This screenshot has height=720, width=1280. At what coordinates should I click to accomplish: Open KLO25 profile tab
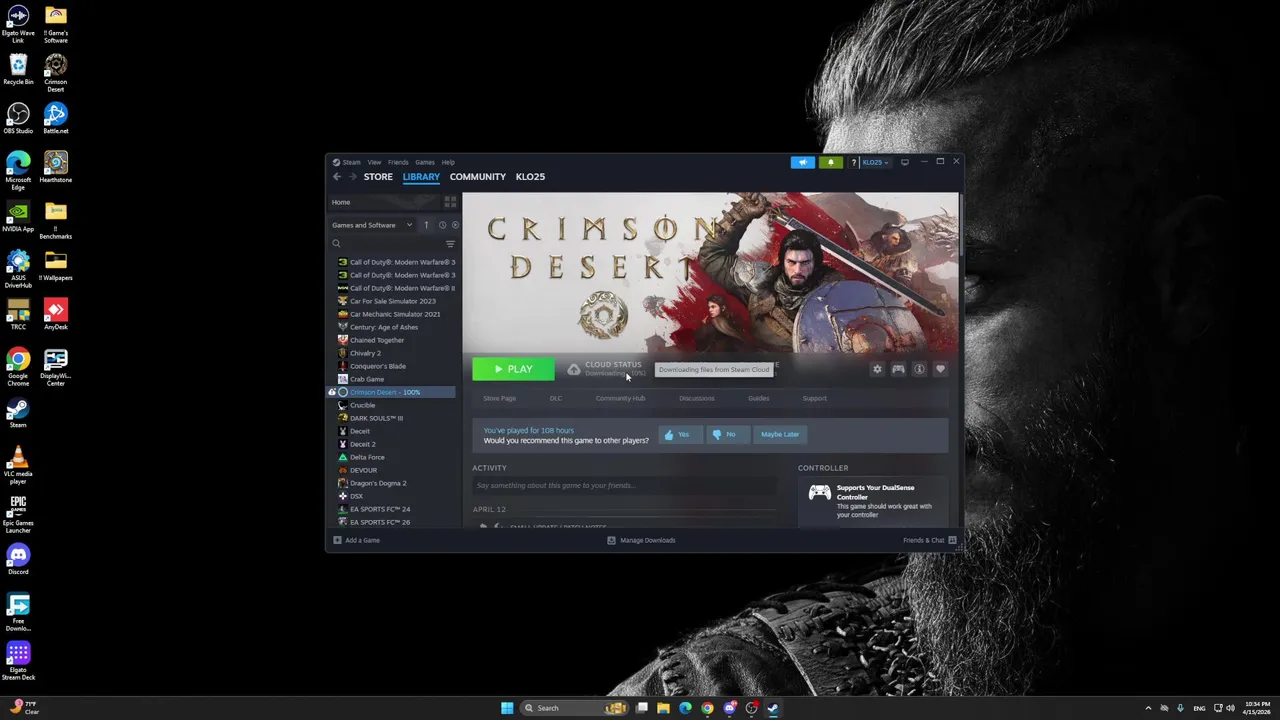[530, 177]
